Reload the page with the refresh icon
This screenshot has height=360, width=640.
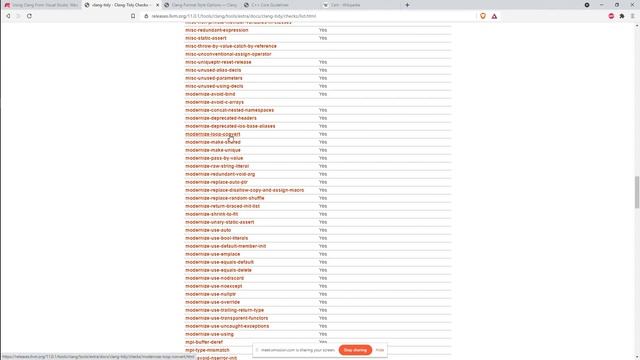pos(29,16)
